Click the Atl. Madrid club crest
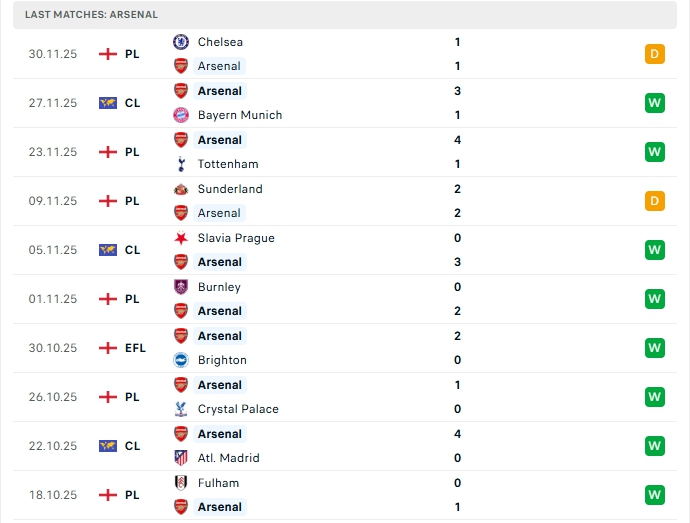Screen dimensions: 690x523 point(181,458)
